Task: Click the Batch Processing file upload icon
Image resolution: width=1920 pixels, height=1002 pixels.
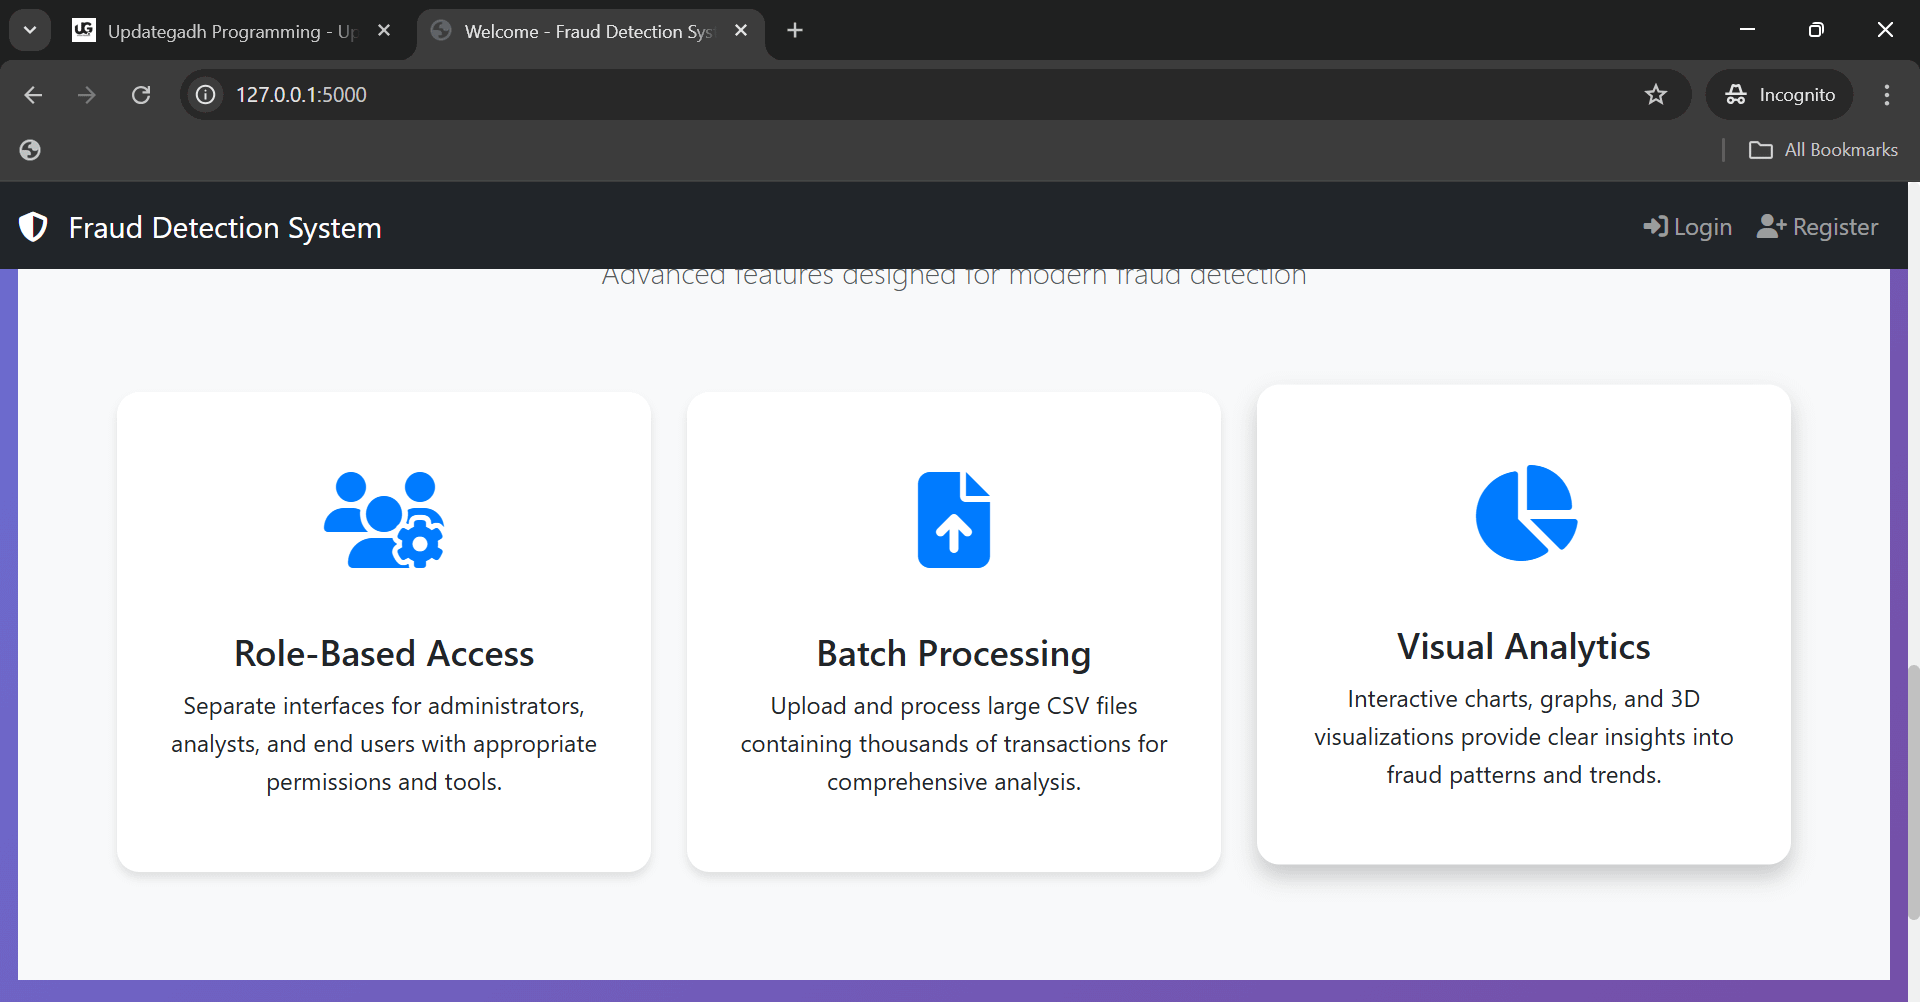Action: tap(954, 520)
